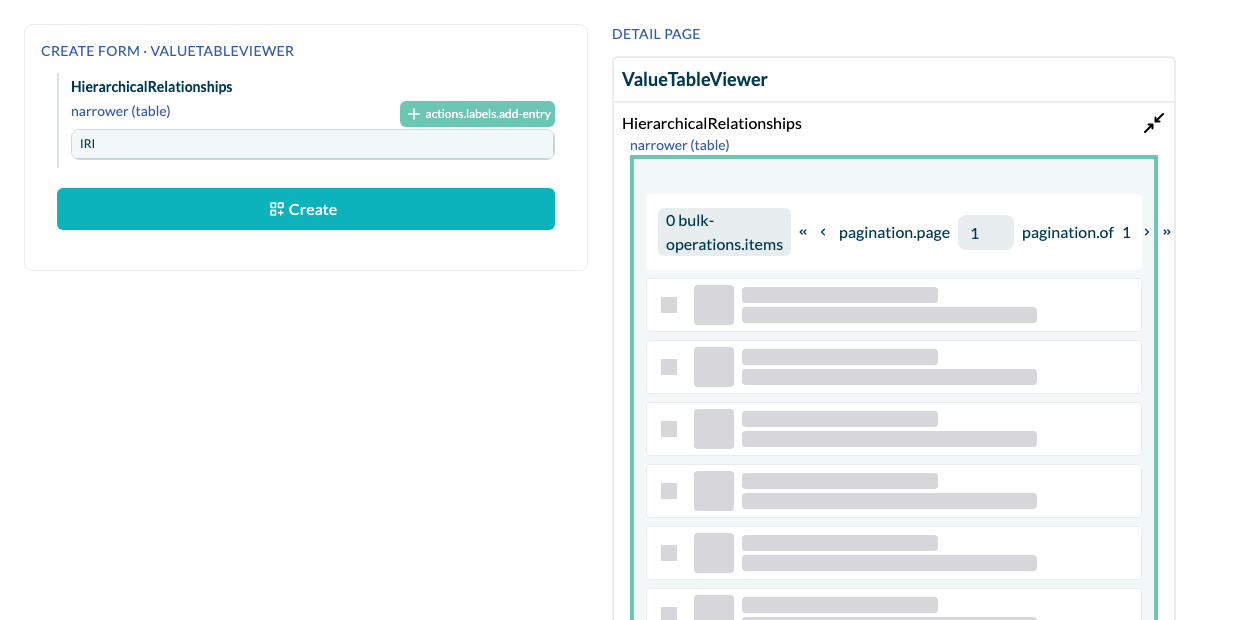Viewport: 1240px width, 620px height.
Task: Edit the pagination page number field
Action: (986, 232)
